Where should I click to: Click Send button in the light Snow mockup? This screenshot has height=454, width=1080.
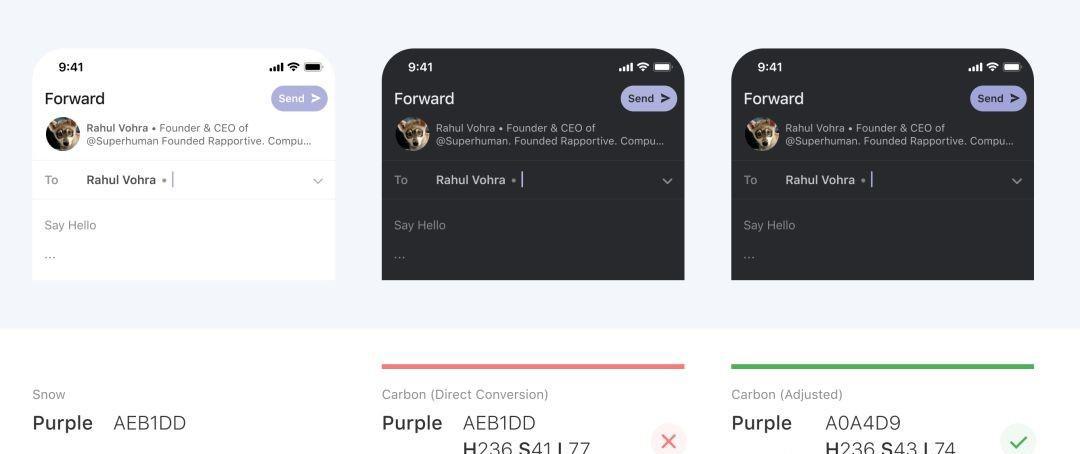299,98
